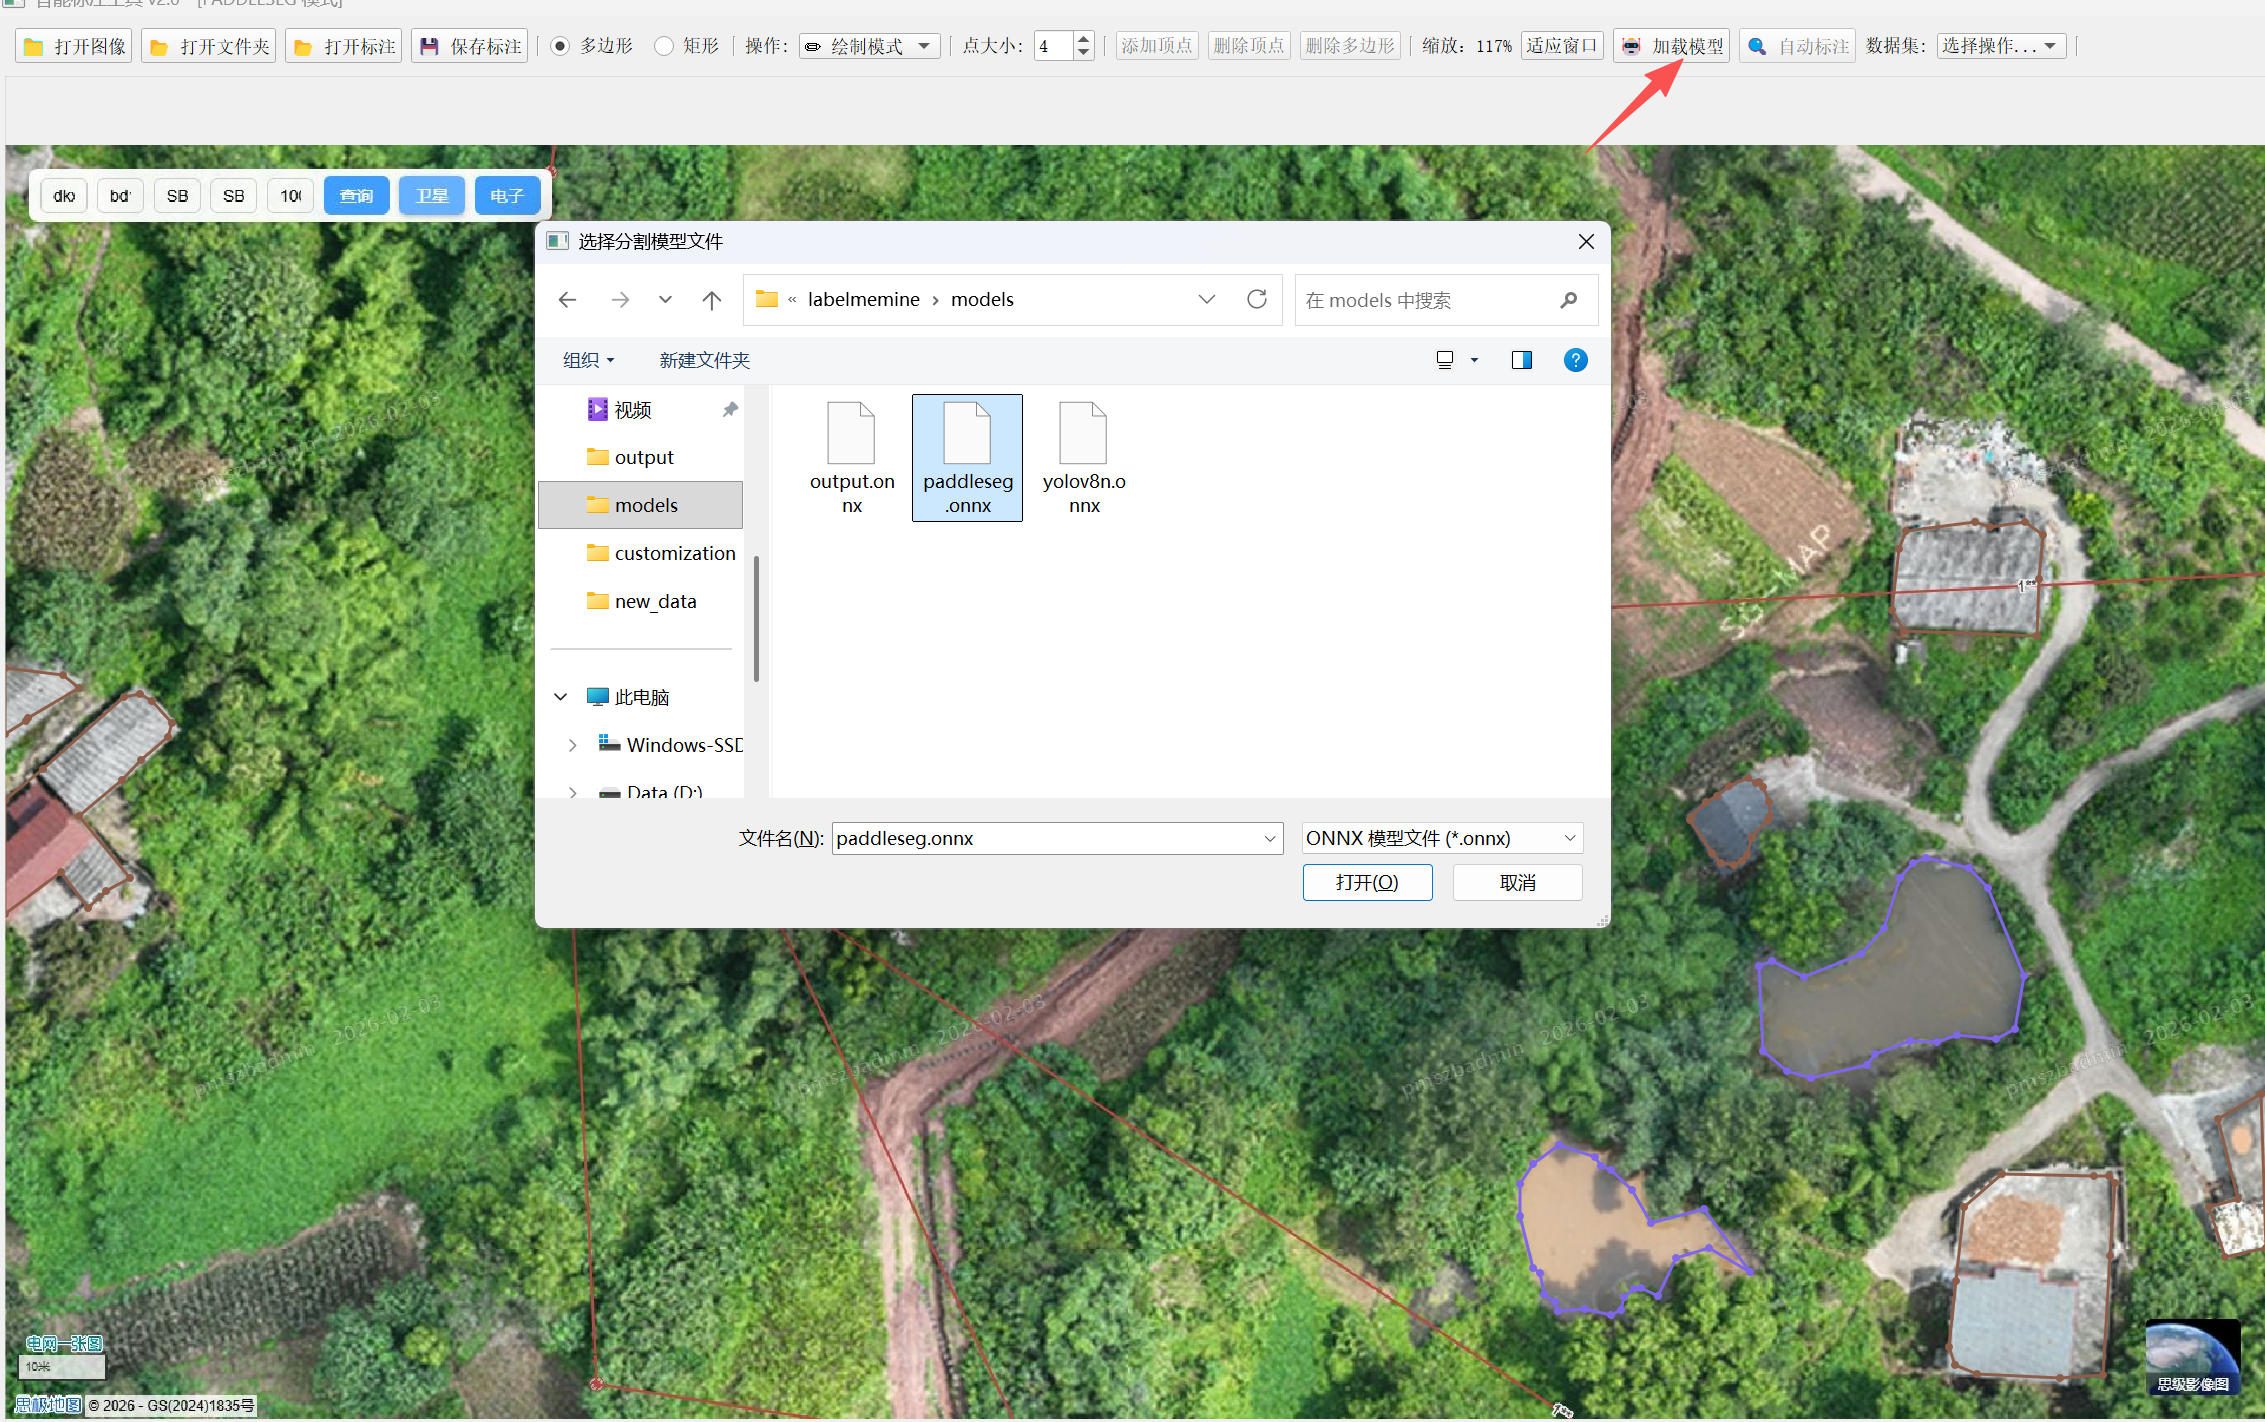Click the 保存标注 save disk icon
The height and width of the screenshot is (1422, 2265).
coord(430,47)
